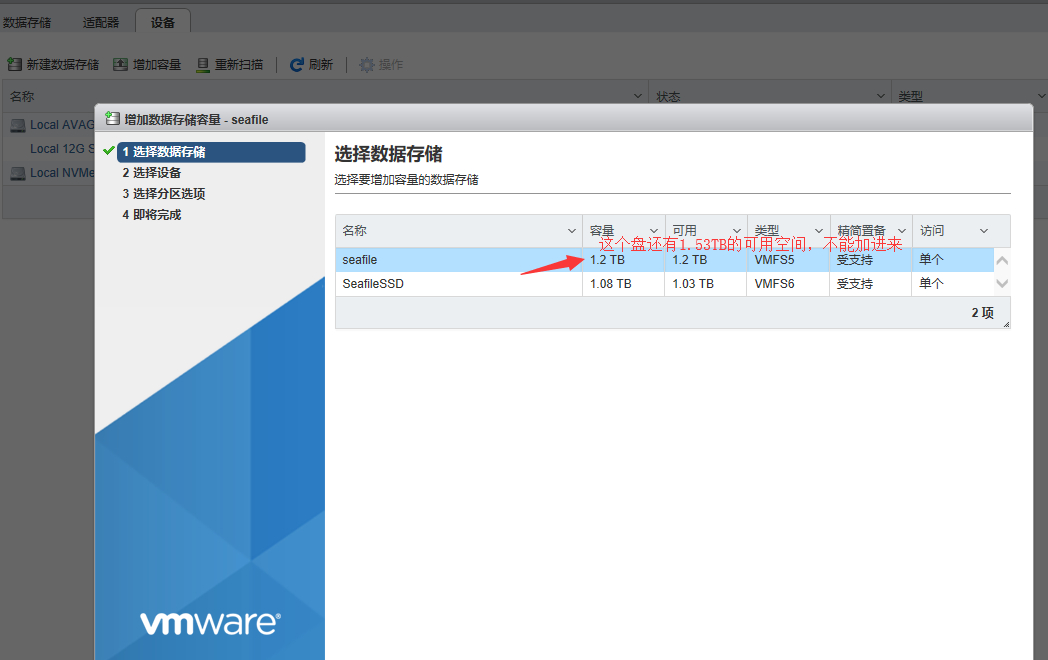
Task: Click the table scrollbar down arrow
Action: tap(1002, 284)
